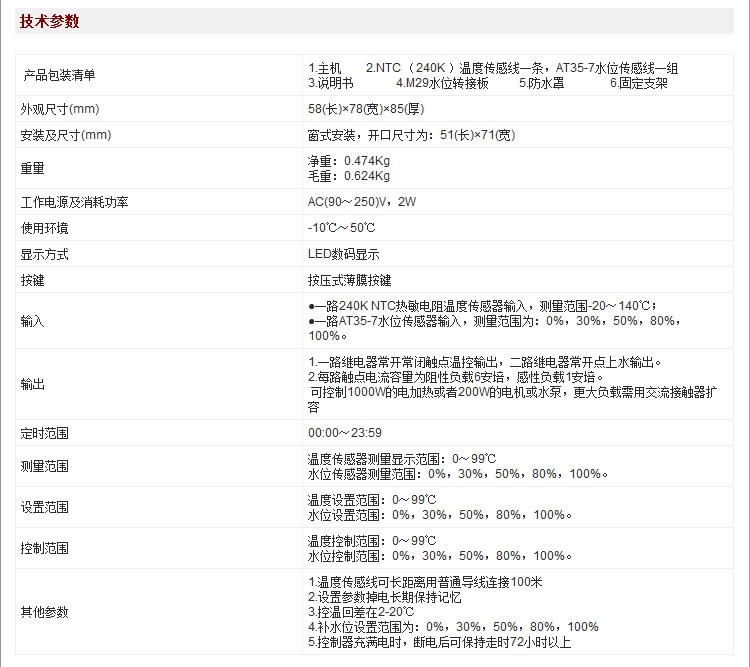Select the 按压式薄膜按键 value
Image resolution: width=750 pixels, height=667 pixels.
tap(349, 280)
